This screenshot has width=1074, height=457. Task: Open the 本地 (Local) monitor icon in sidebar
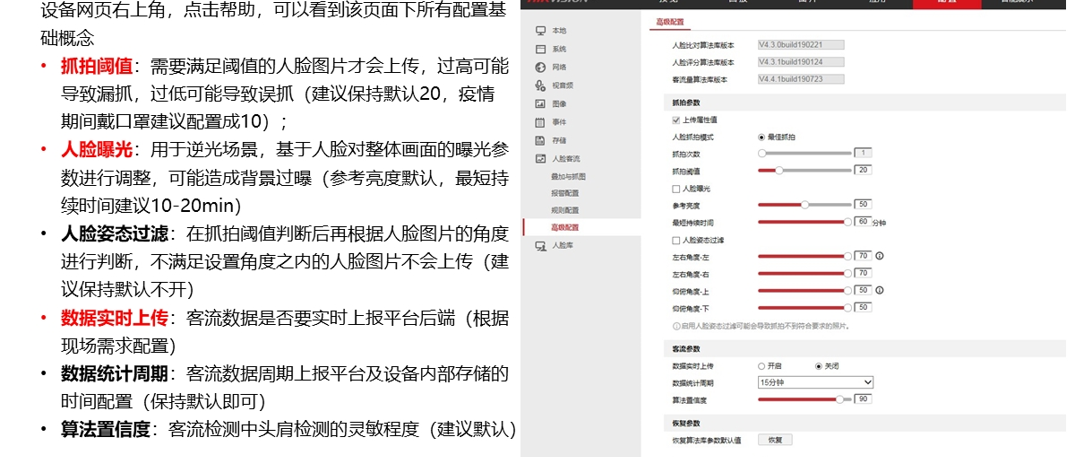pos(540,31)
